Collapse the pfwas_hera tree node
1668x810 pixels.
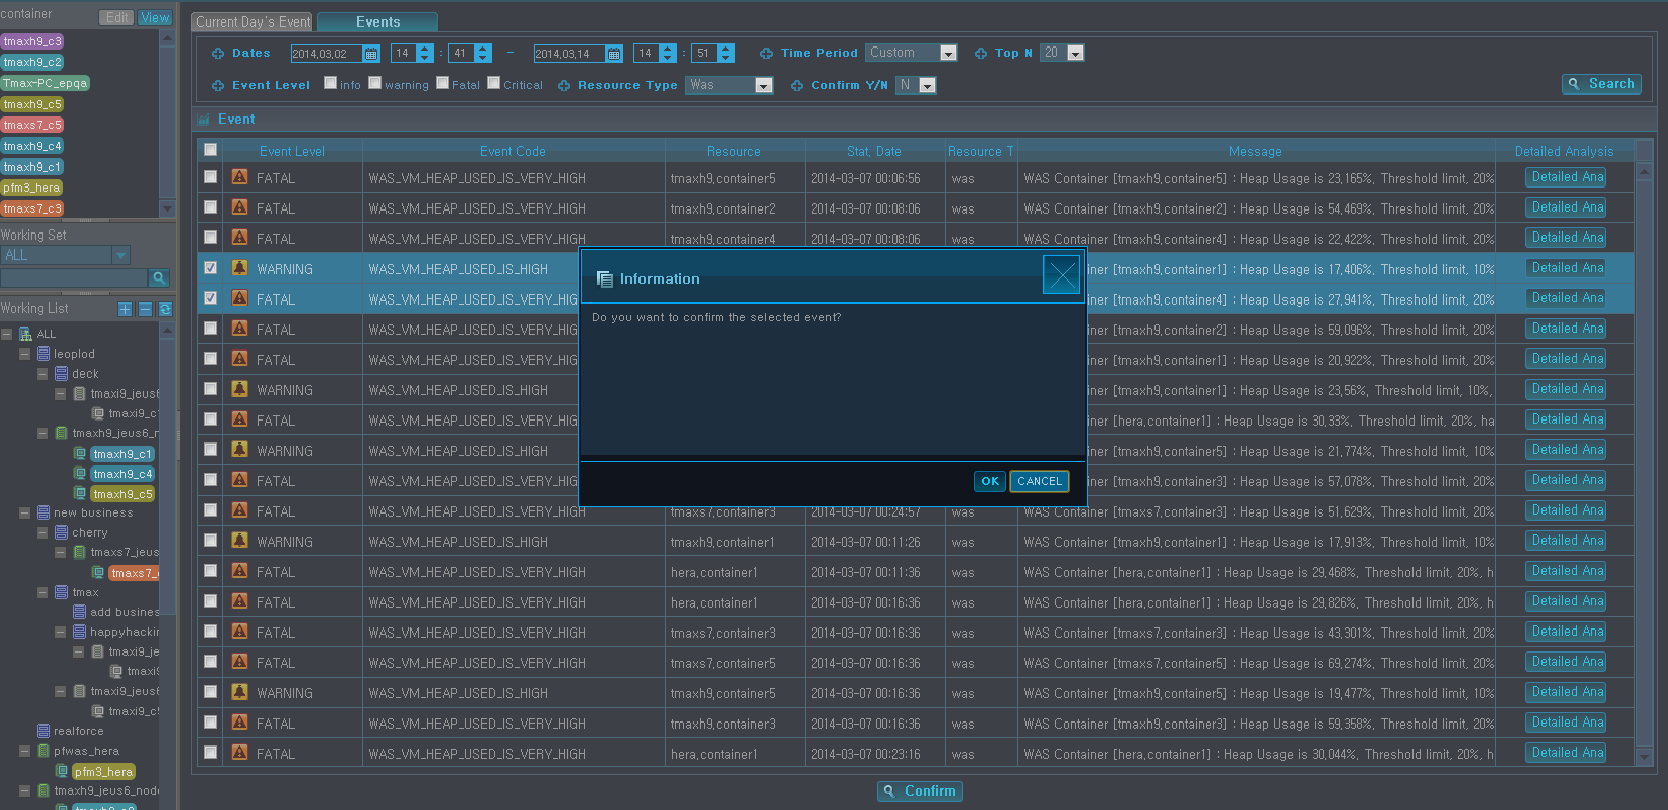pyautogui.click(x=24, y=751)
